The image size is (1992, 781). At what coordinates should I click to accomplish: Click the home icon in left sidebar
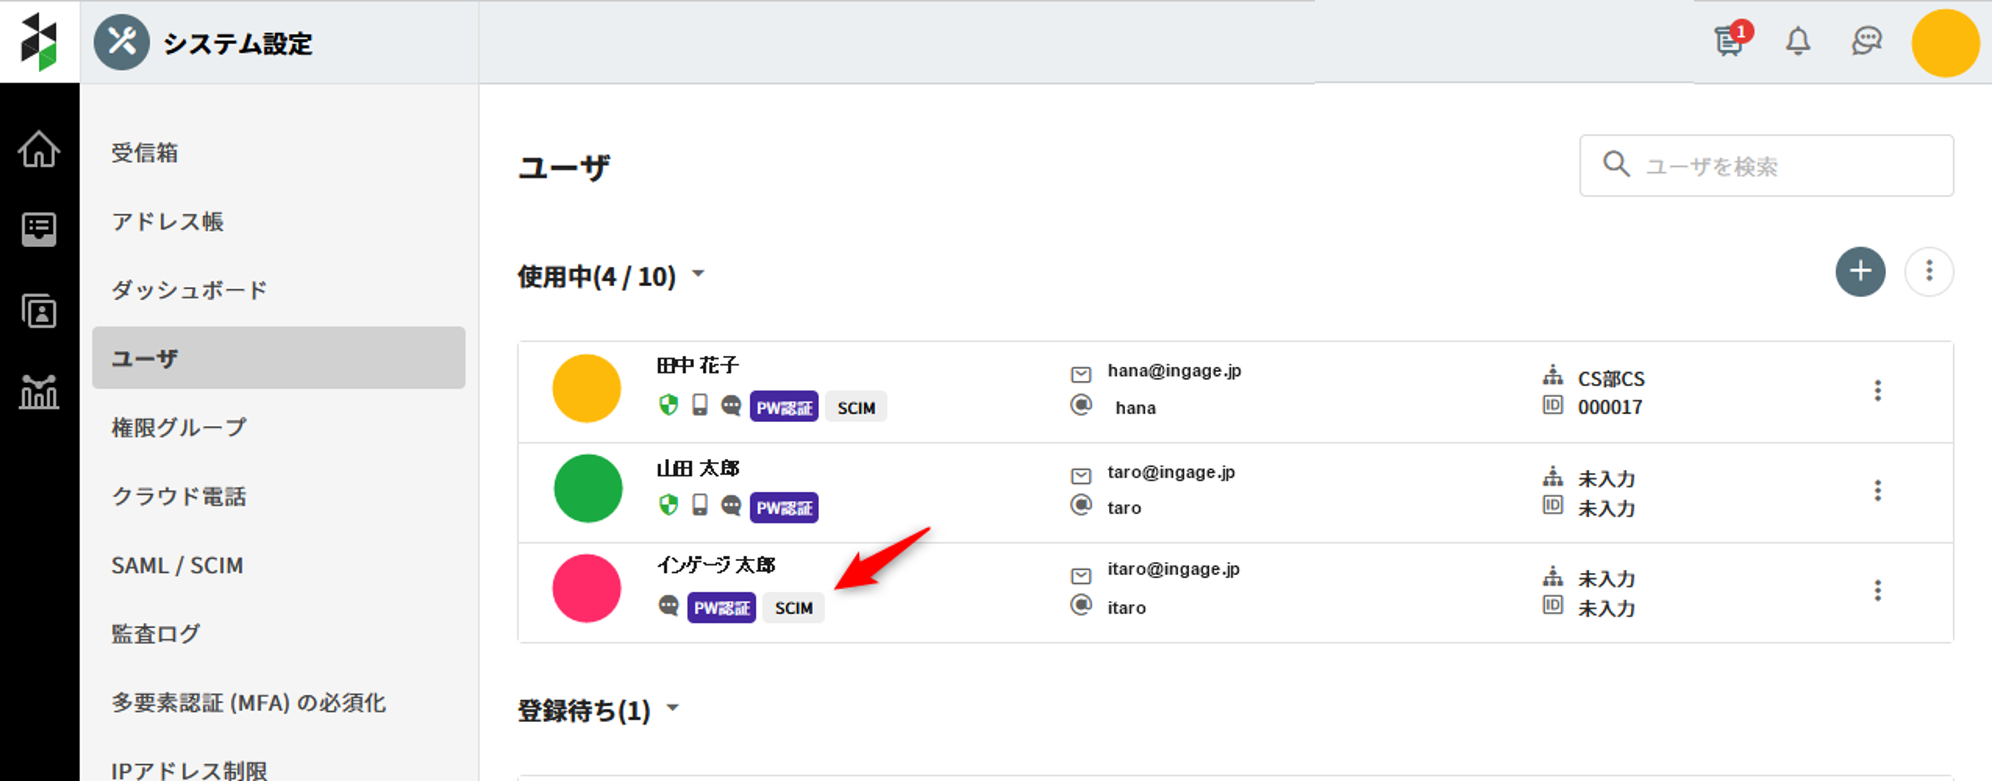(x=39, y=150)
